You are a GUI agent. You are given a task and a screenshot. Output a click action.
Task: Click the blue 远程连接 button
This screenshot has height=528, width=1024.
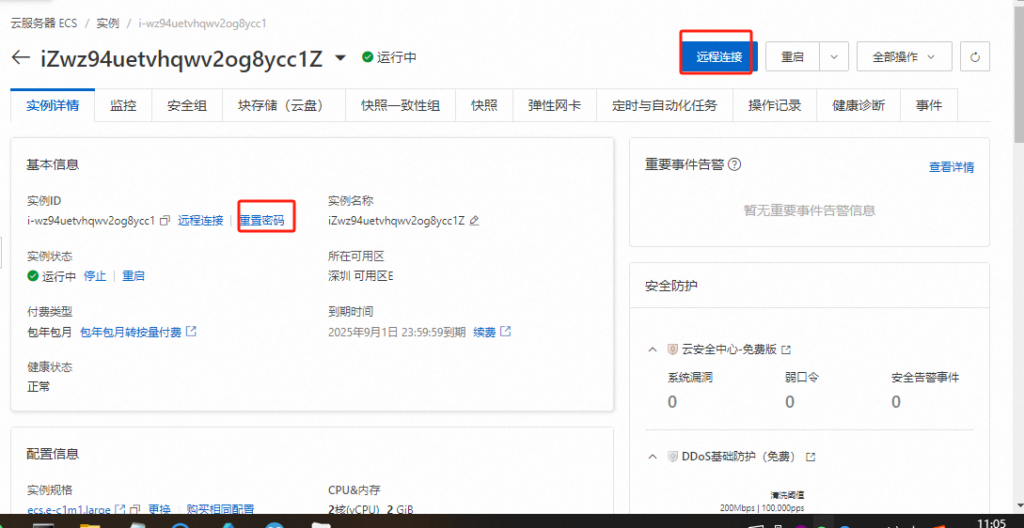pyautogui.click(x=719, y=57)
